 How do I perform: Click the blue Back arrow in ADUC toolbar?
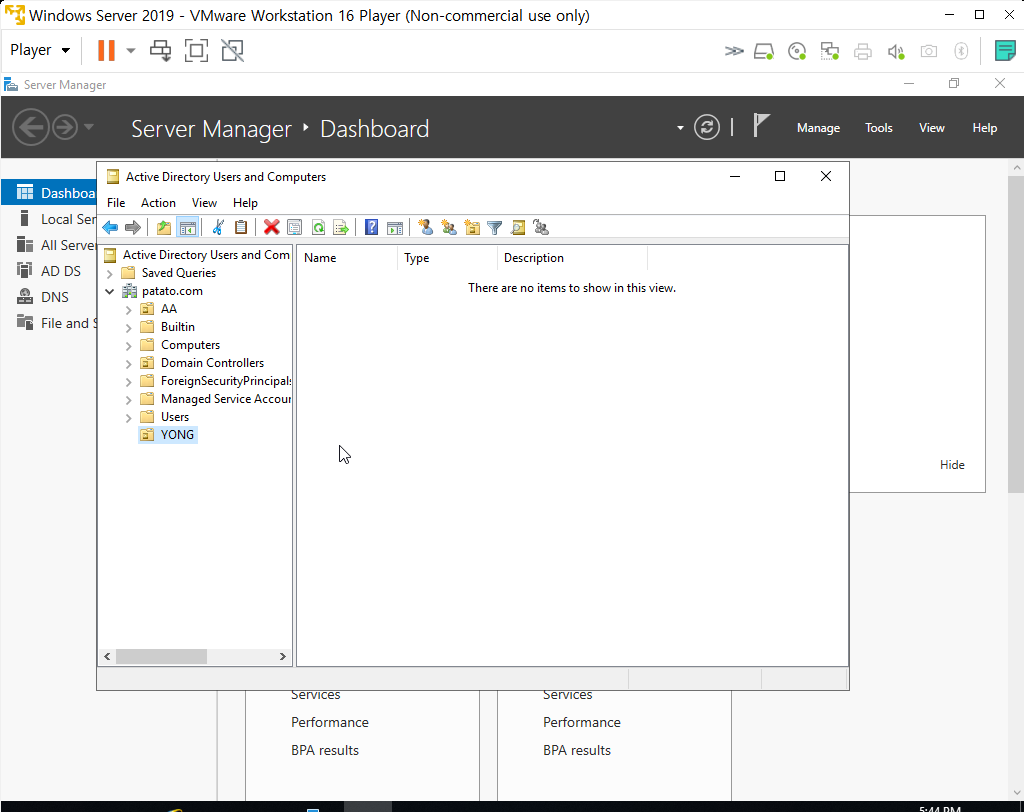[x=110, y=227]
